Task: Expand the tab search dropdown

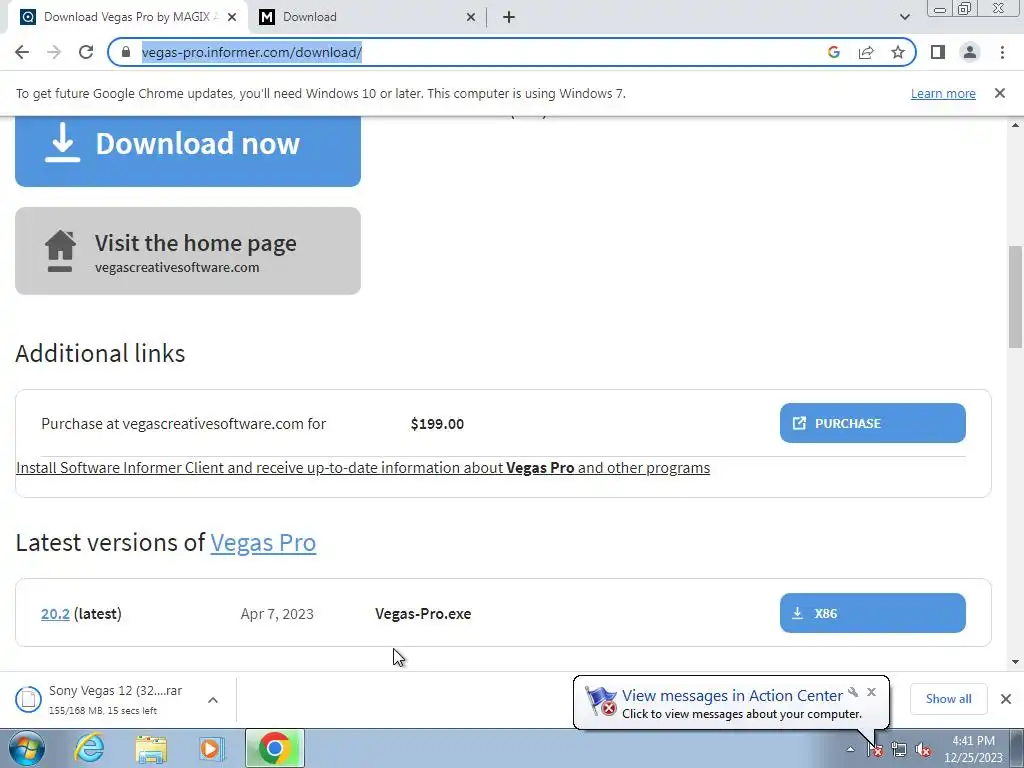Action: [904, 17]
